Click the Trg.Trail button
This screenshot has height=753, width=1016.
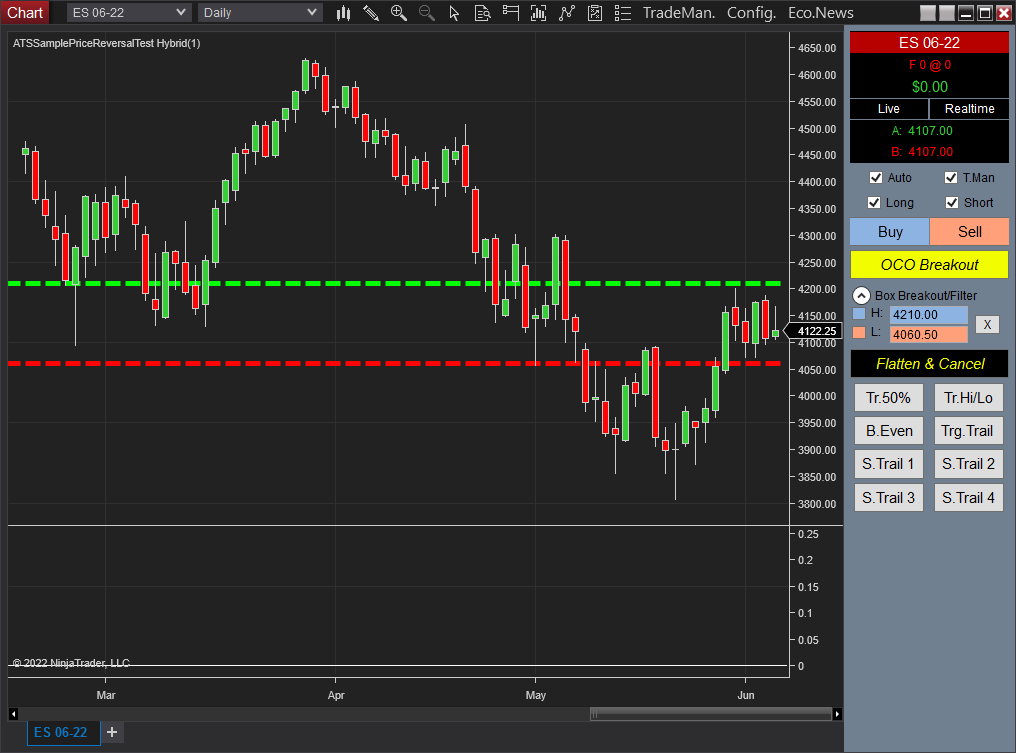click(x=968, y=431)
